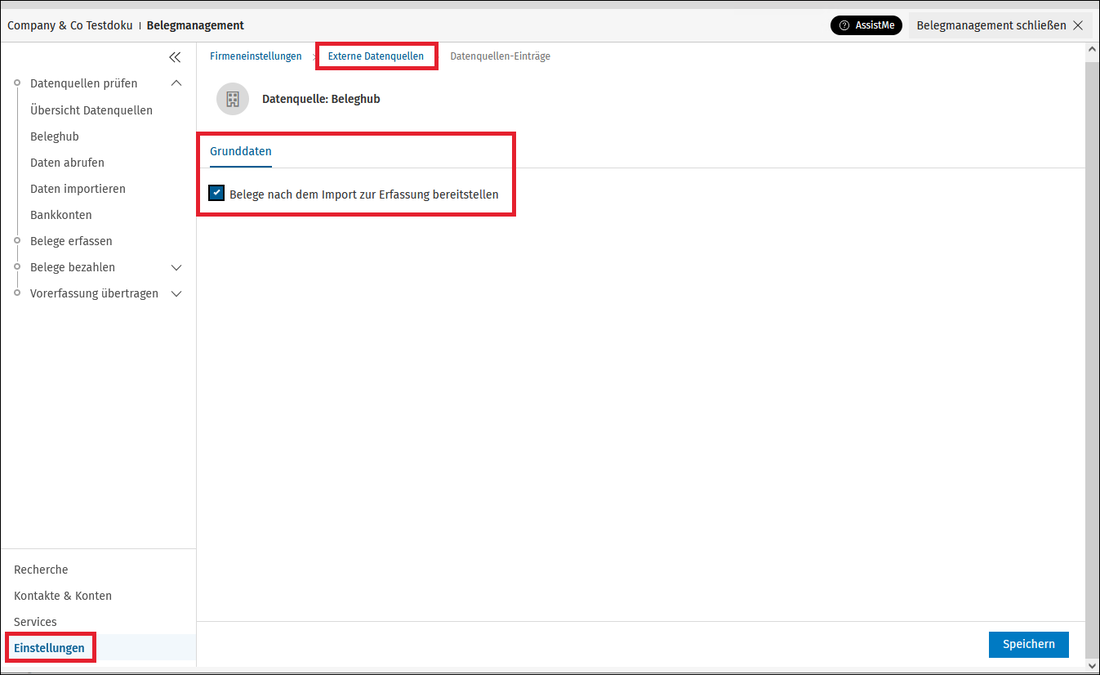1100x675 pixels.
Task: Go to Firmeneinstellungen breadcrumb link
Action: coord(255,56)
